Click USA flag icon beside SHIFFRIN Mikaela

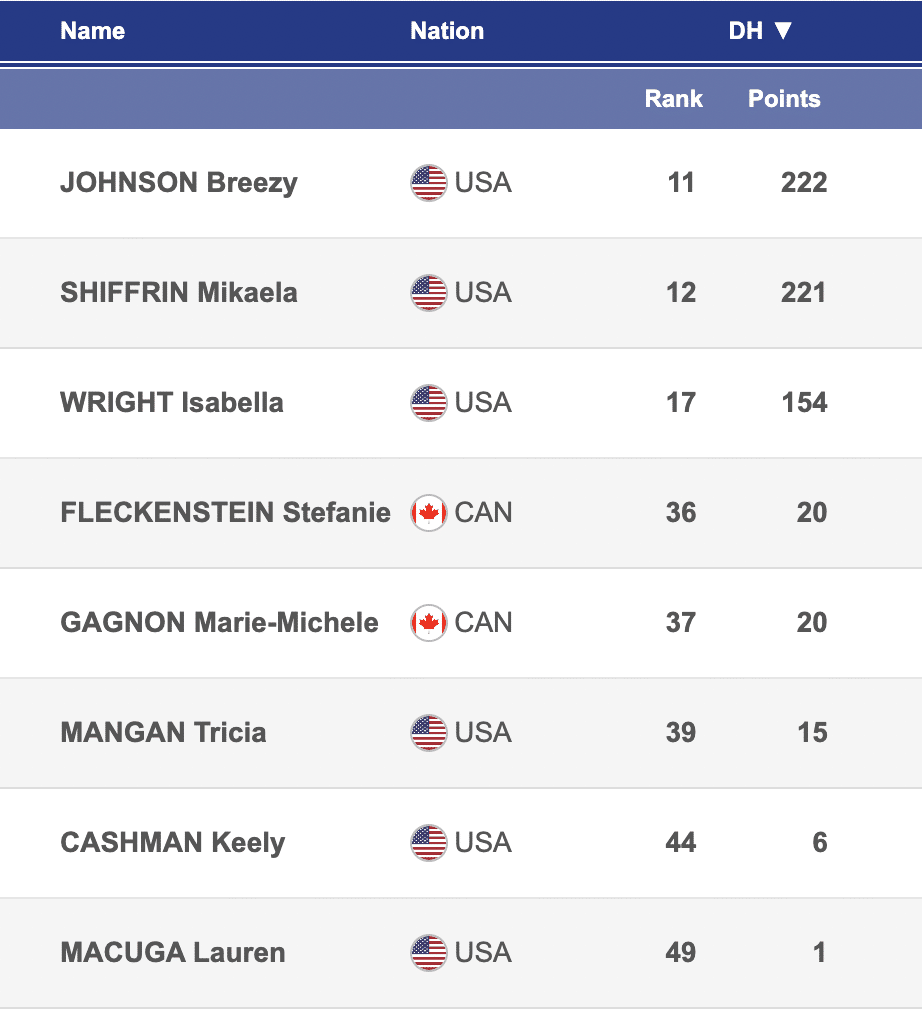[428, 293]
